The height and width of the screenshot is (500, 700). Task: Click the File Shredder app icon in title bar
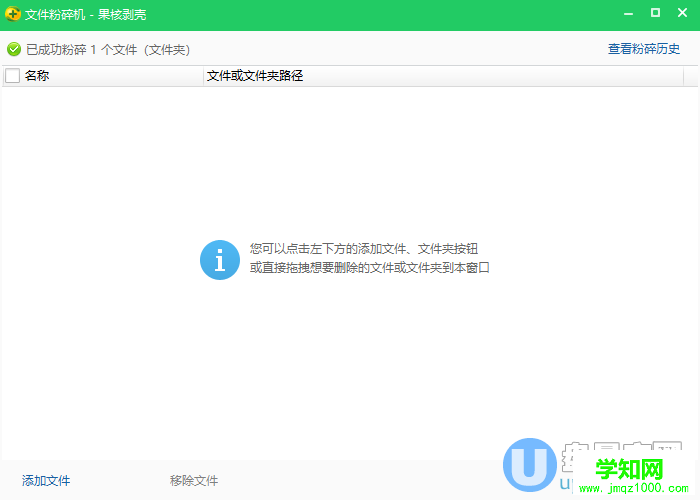[x=13, y=14]
